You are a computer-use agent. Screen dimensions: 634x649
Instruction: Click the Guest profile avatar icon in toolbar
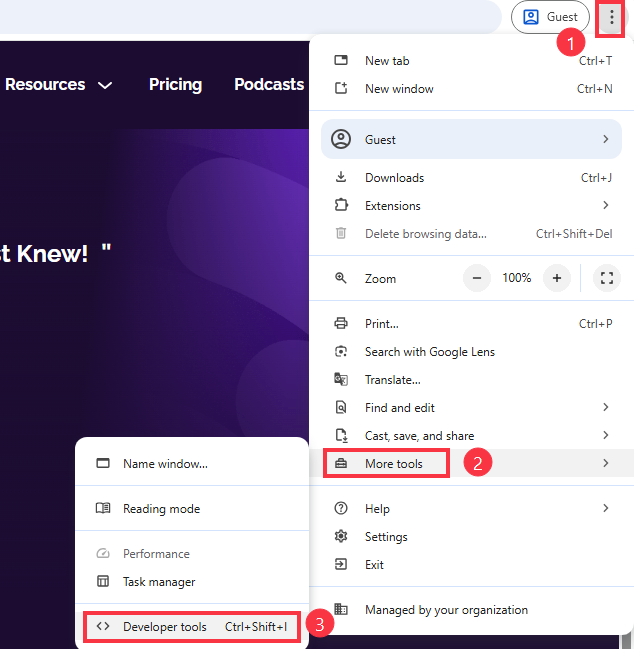tap(531, 17)
